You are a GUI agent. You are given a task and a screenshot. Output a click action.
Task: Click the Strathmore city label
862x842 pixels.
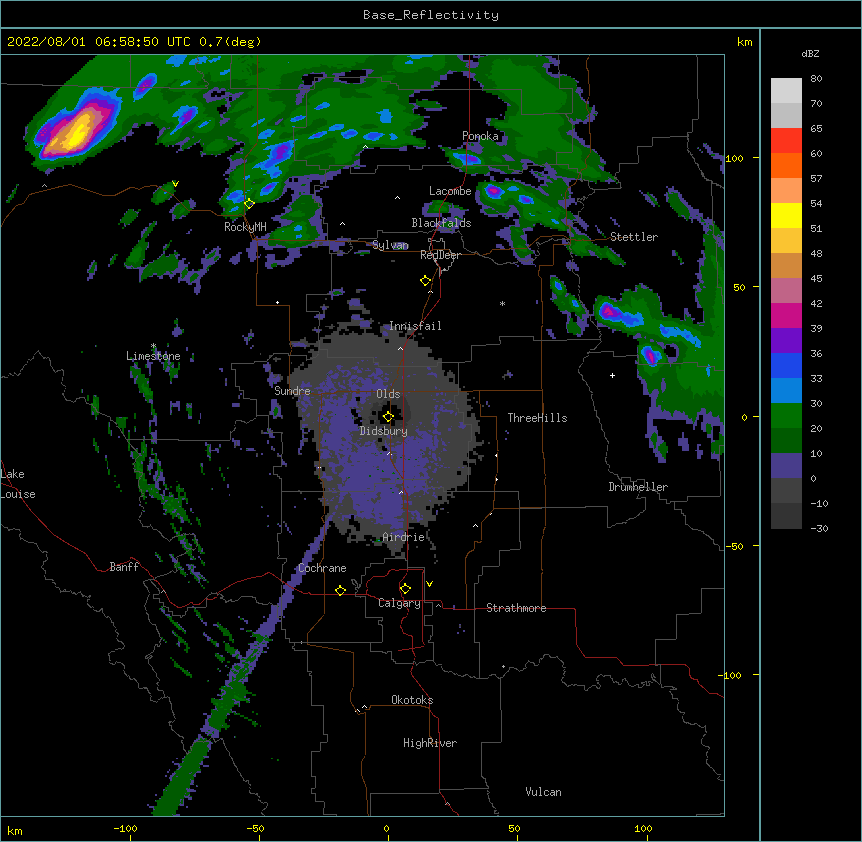(516, 608)
